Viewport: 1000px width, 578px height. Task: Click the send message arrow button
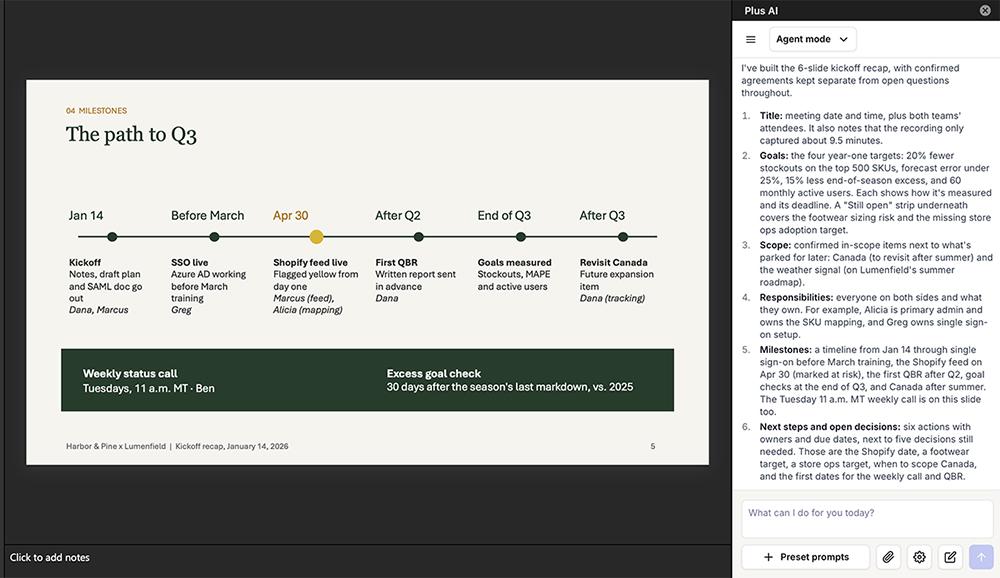[982, 557]
